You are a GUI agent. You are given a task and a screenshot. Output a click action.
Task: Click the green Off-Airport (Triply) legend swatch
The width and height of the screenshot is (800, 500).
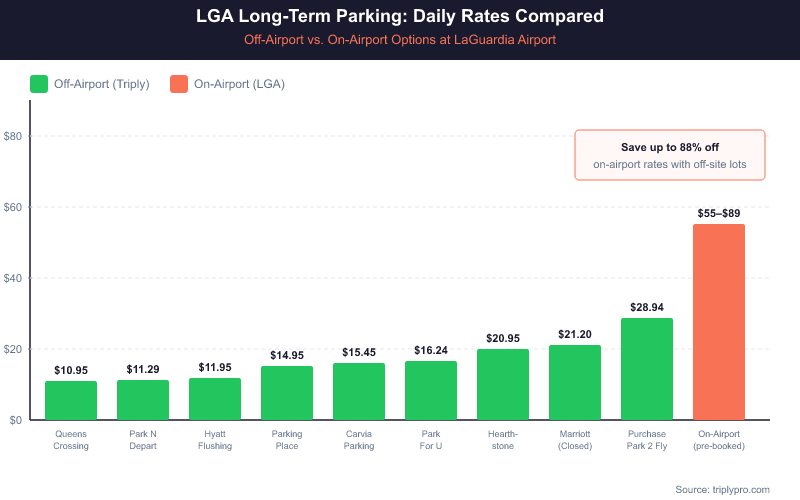[40, 84]
